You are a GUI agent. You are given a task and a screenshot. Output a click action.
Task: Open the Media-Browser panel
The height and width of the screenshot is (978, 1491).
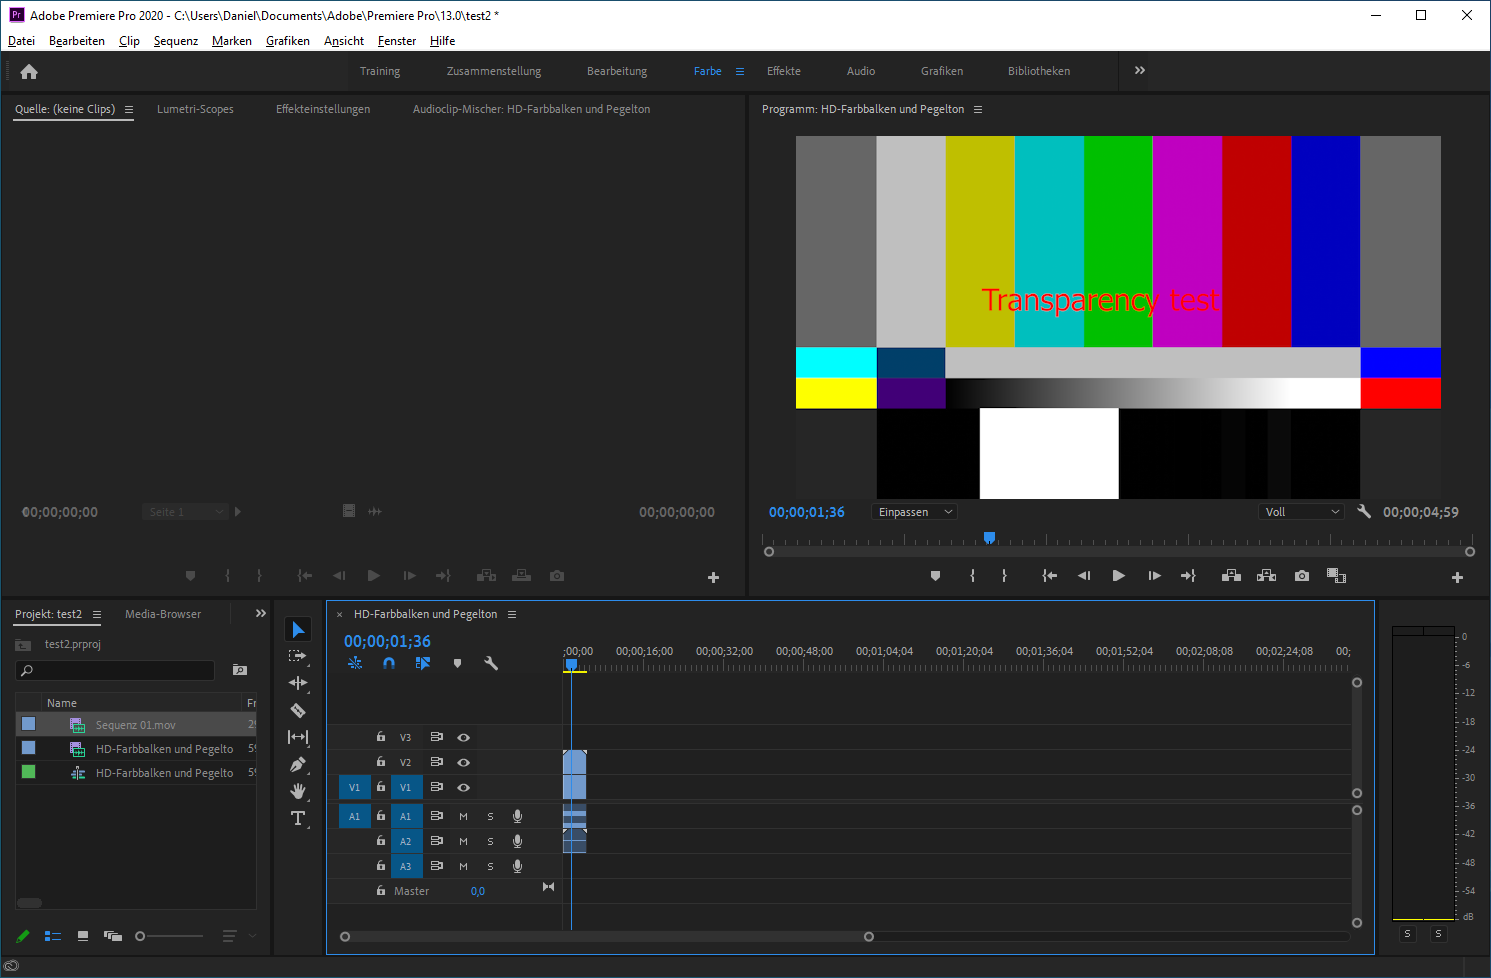pyautogui.click(x=163, y=614)
